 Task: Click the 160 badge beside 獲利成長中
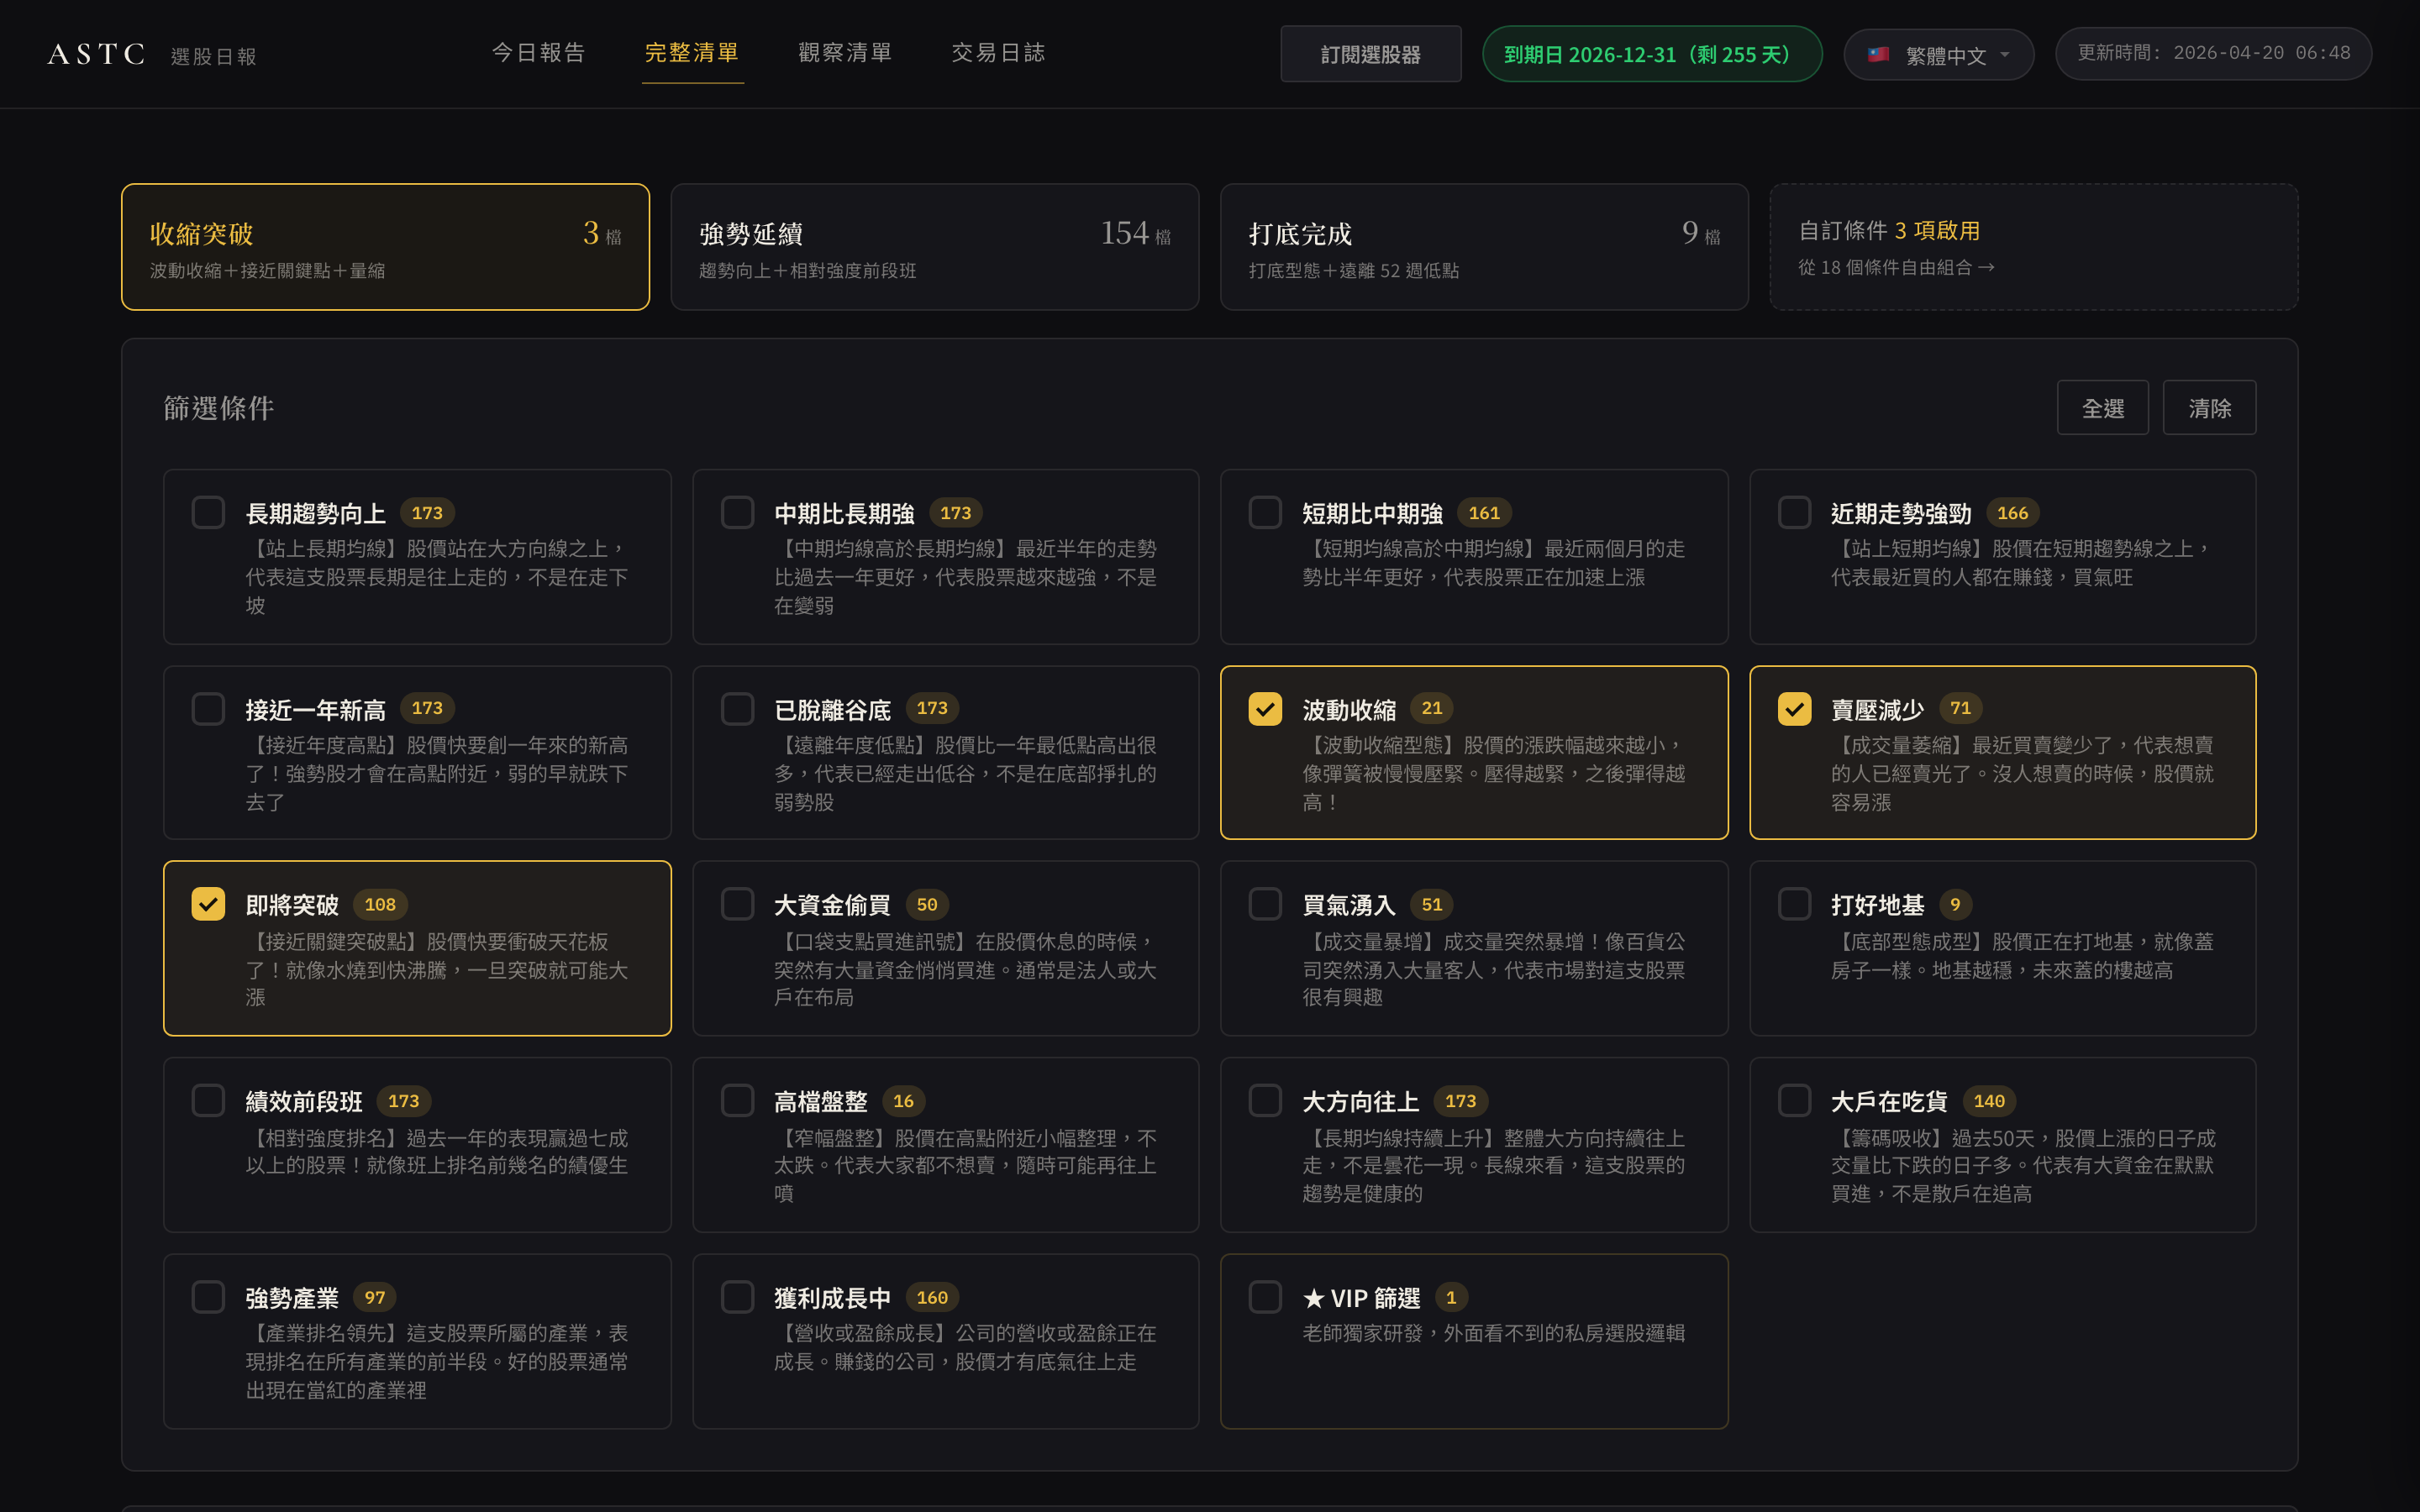pos(932,1297)
